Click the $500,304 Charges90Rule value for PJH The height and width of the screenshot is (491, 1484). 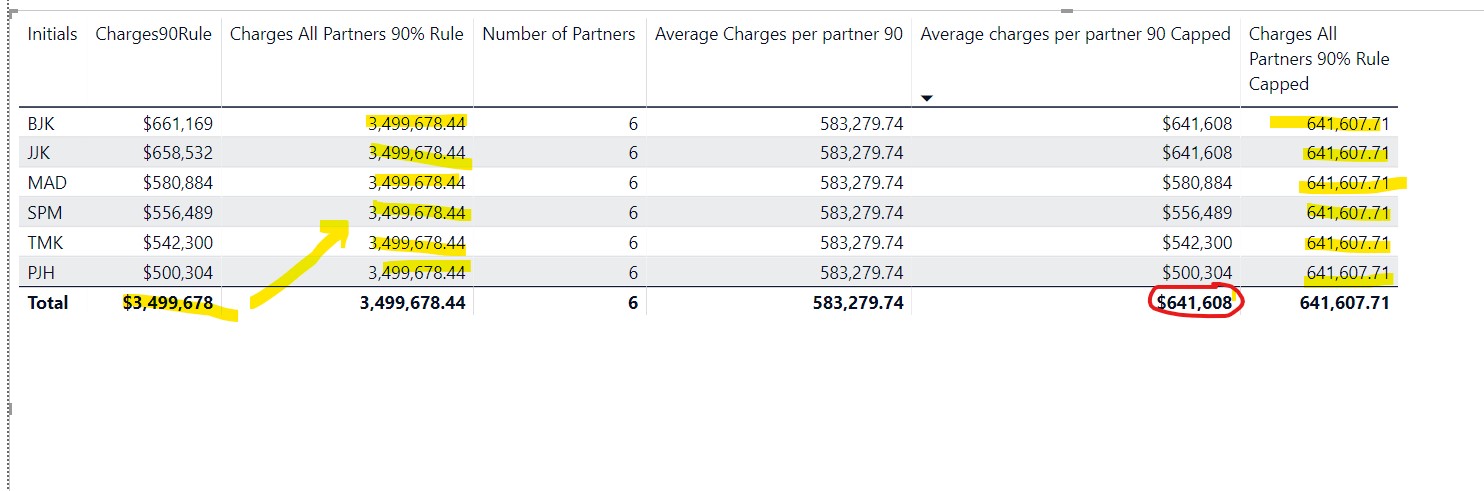pyautogui.click(x=178, y=272)
